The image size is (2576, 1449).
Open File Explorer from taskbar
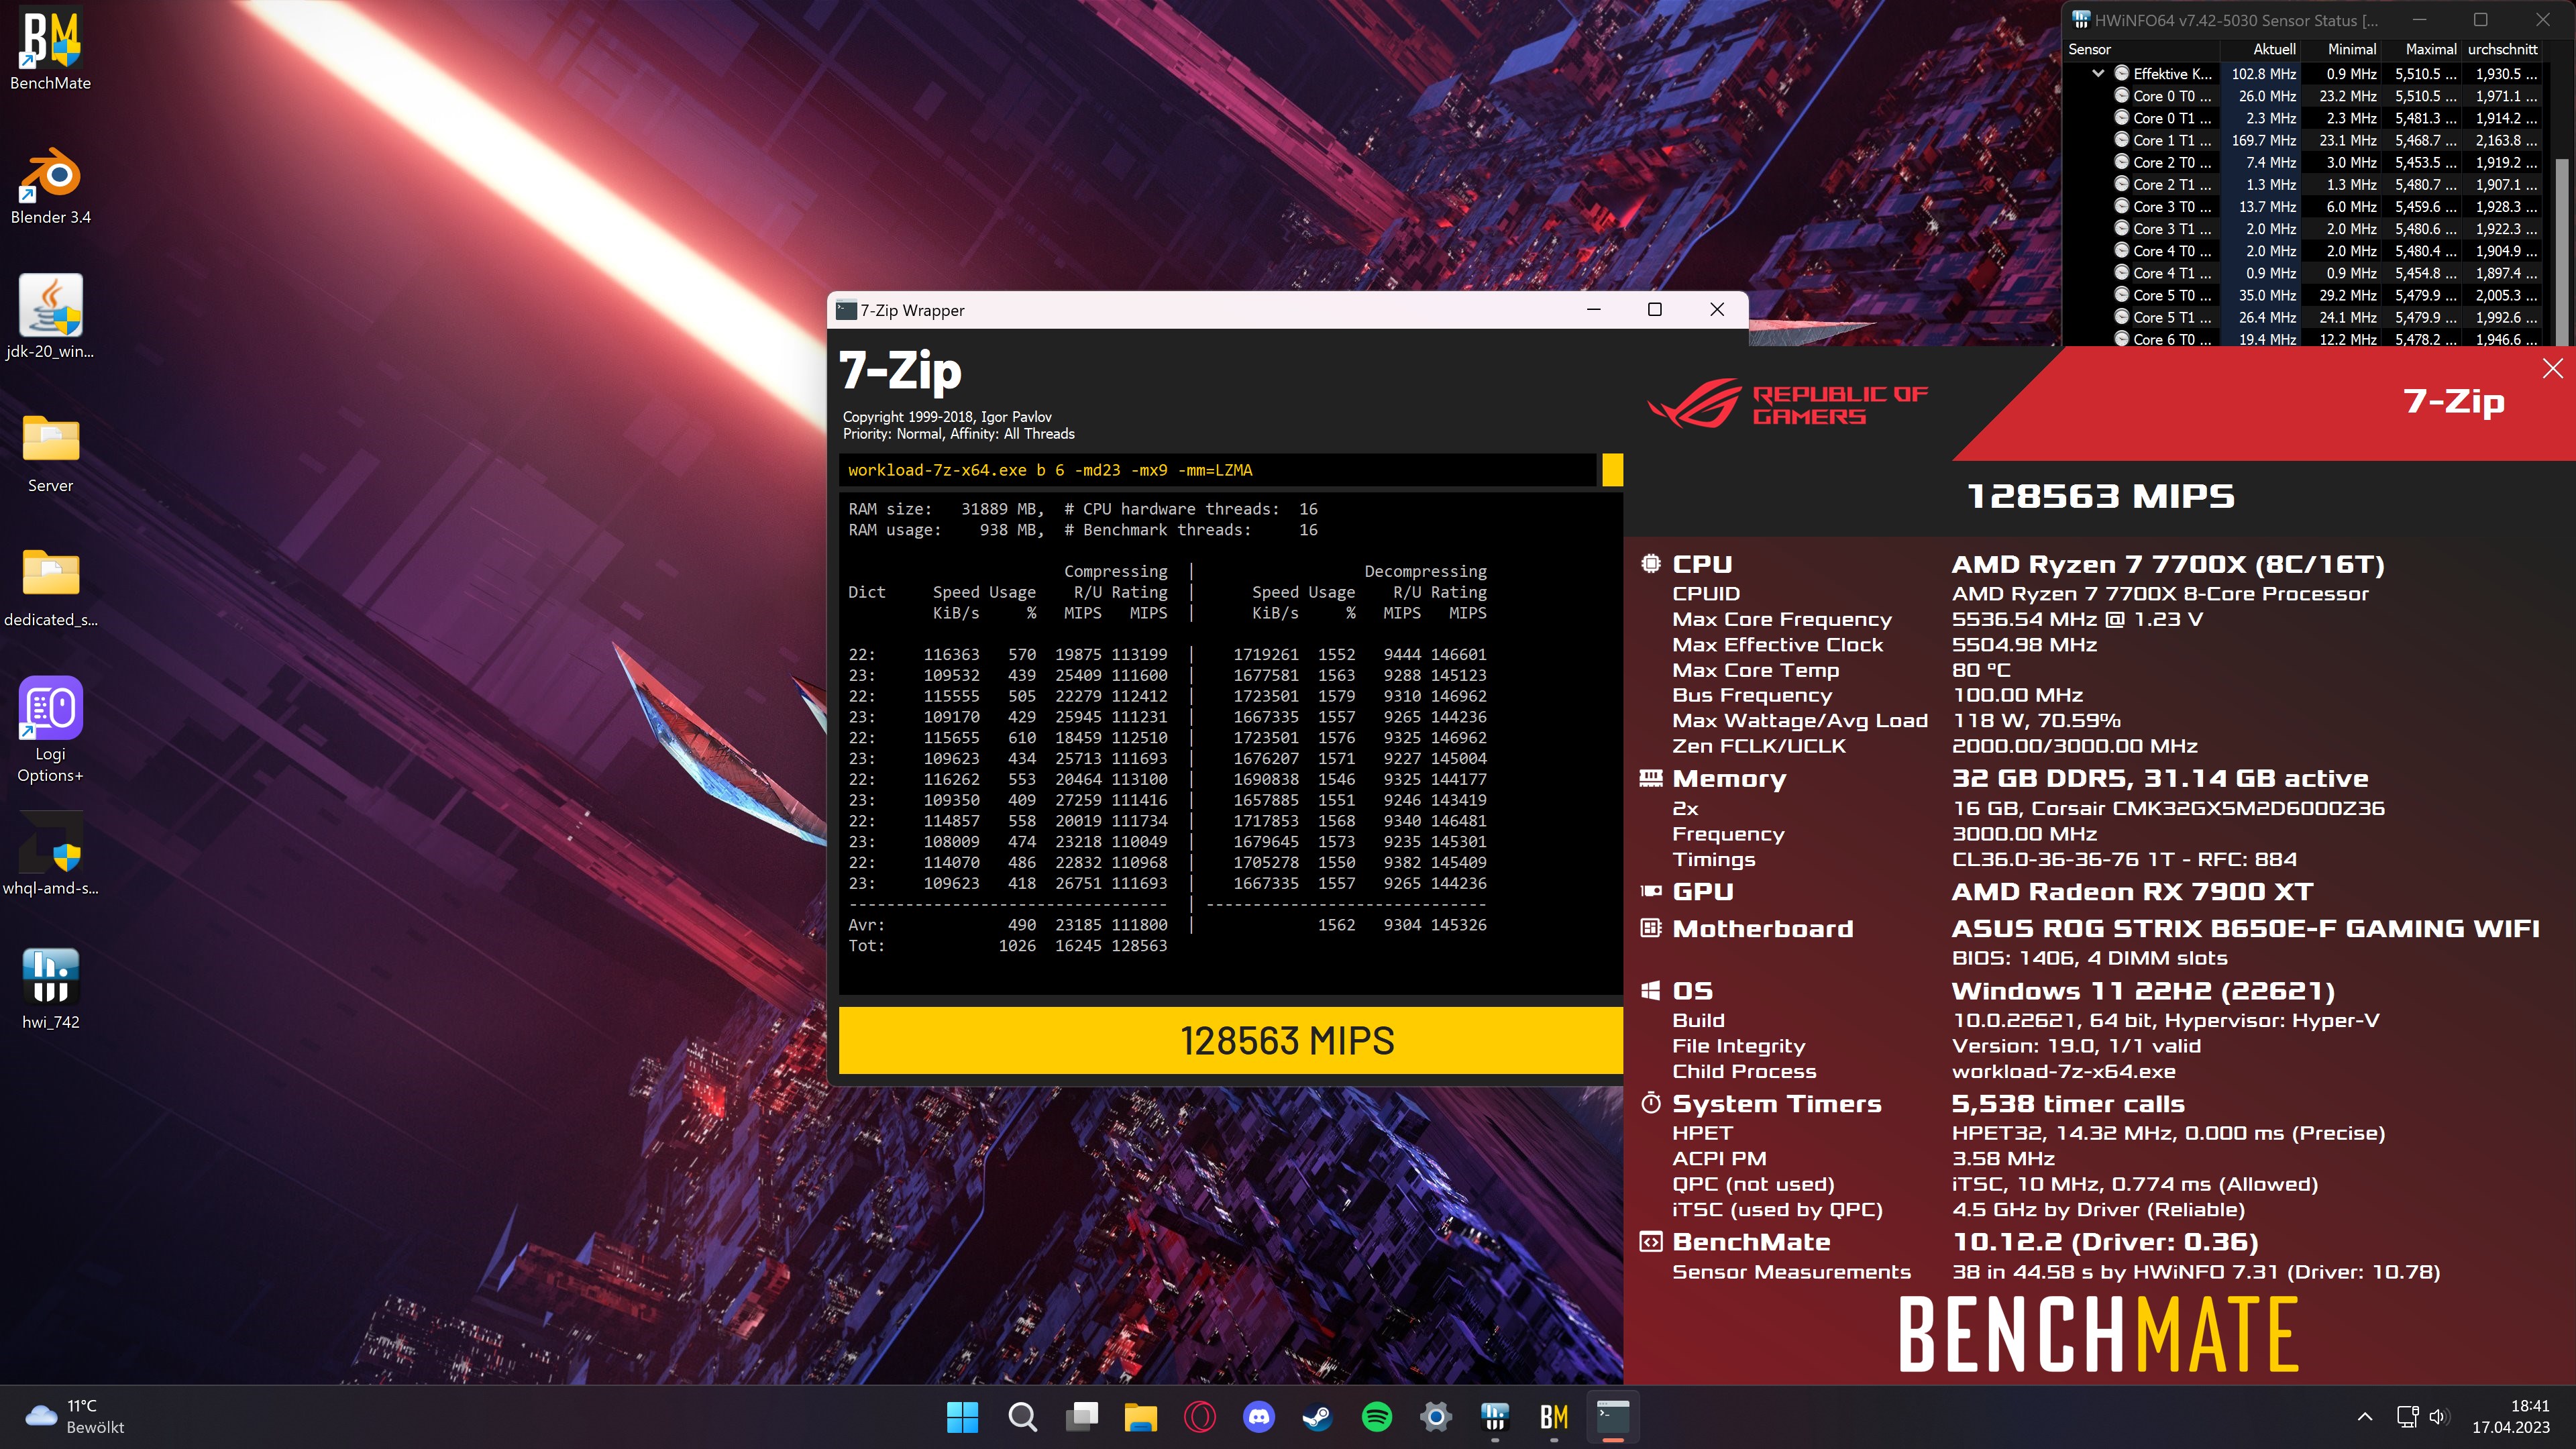coord(1140,1416)
